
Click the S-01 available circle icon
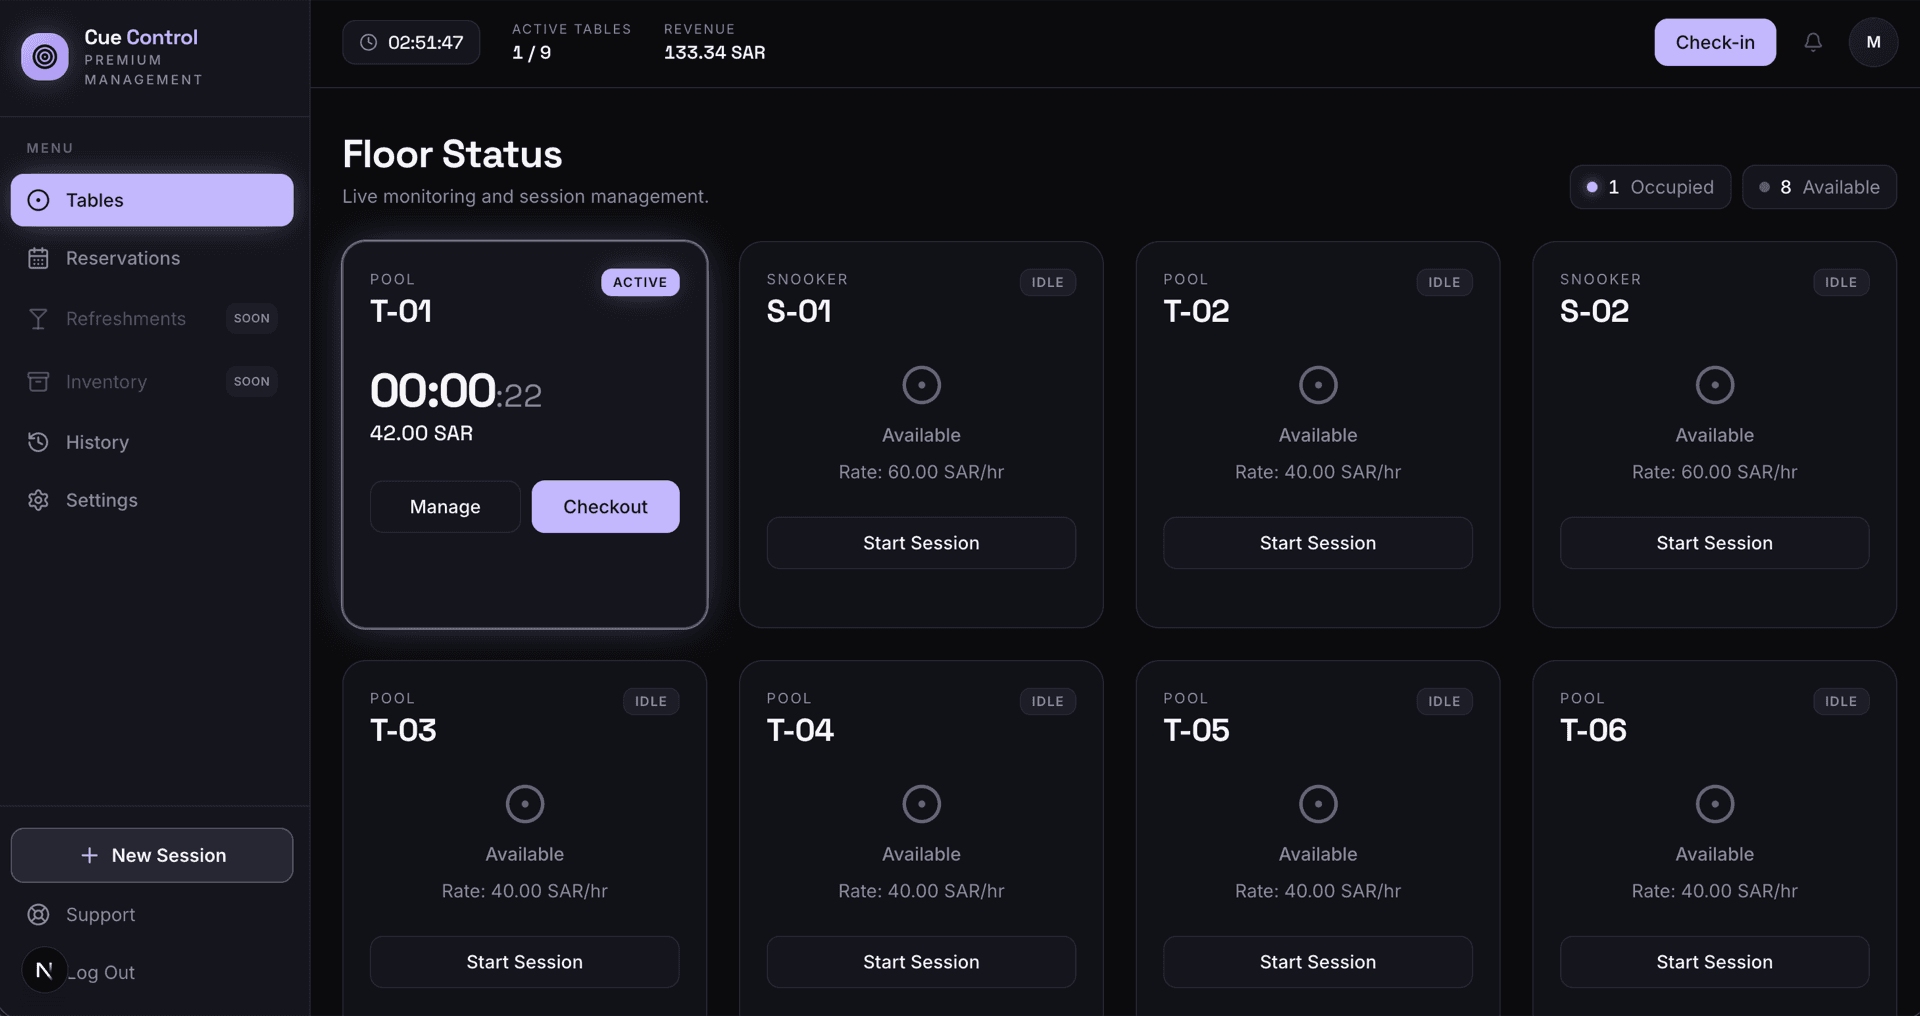[921, 385]
